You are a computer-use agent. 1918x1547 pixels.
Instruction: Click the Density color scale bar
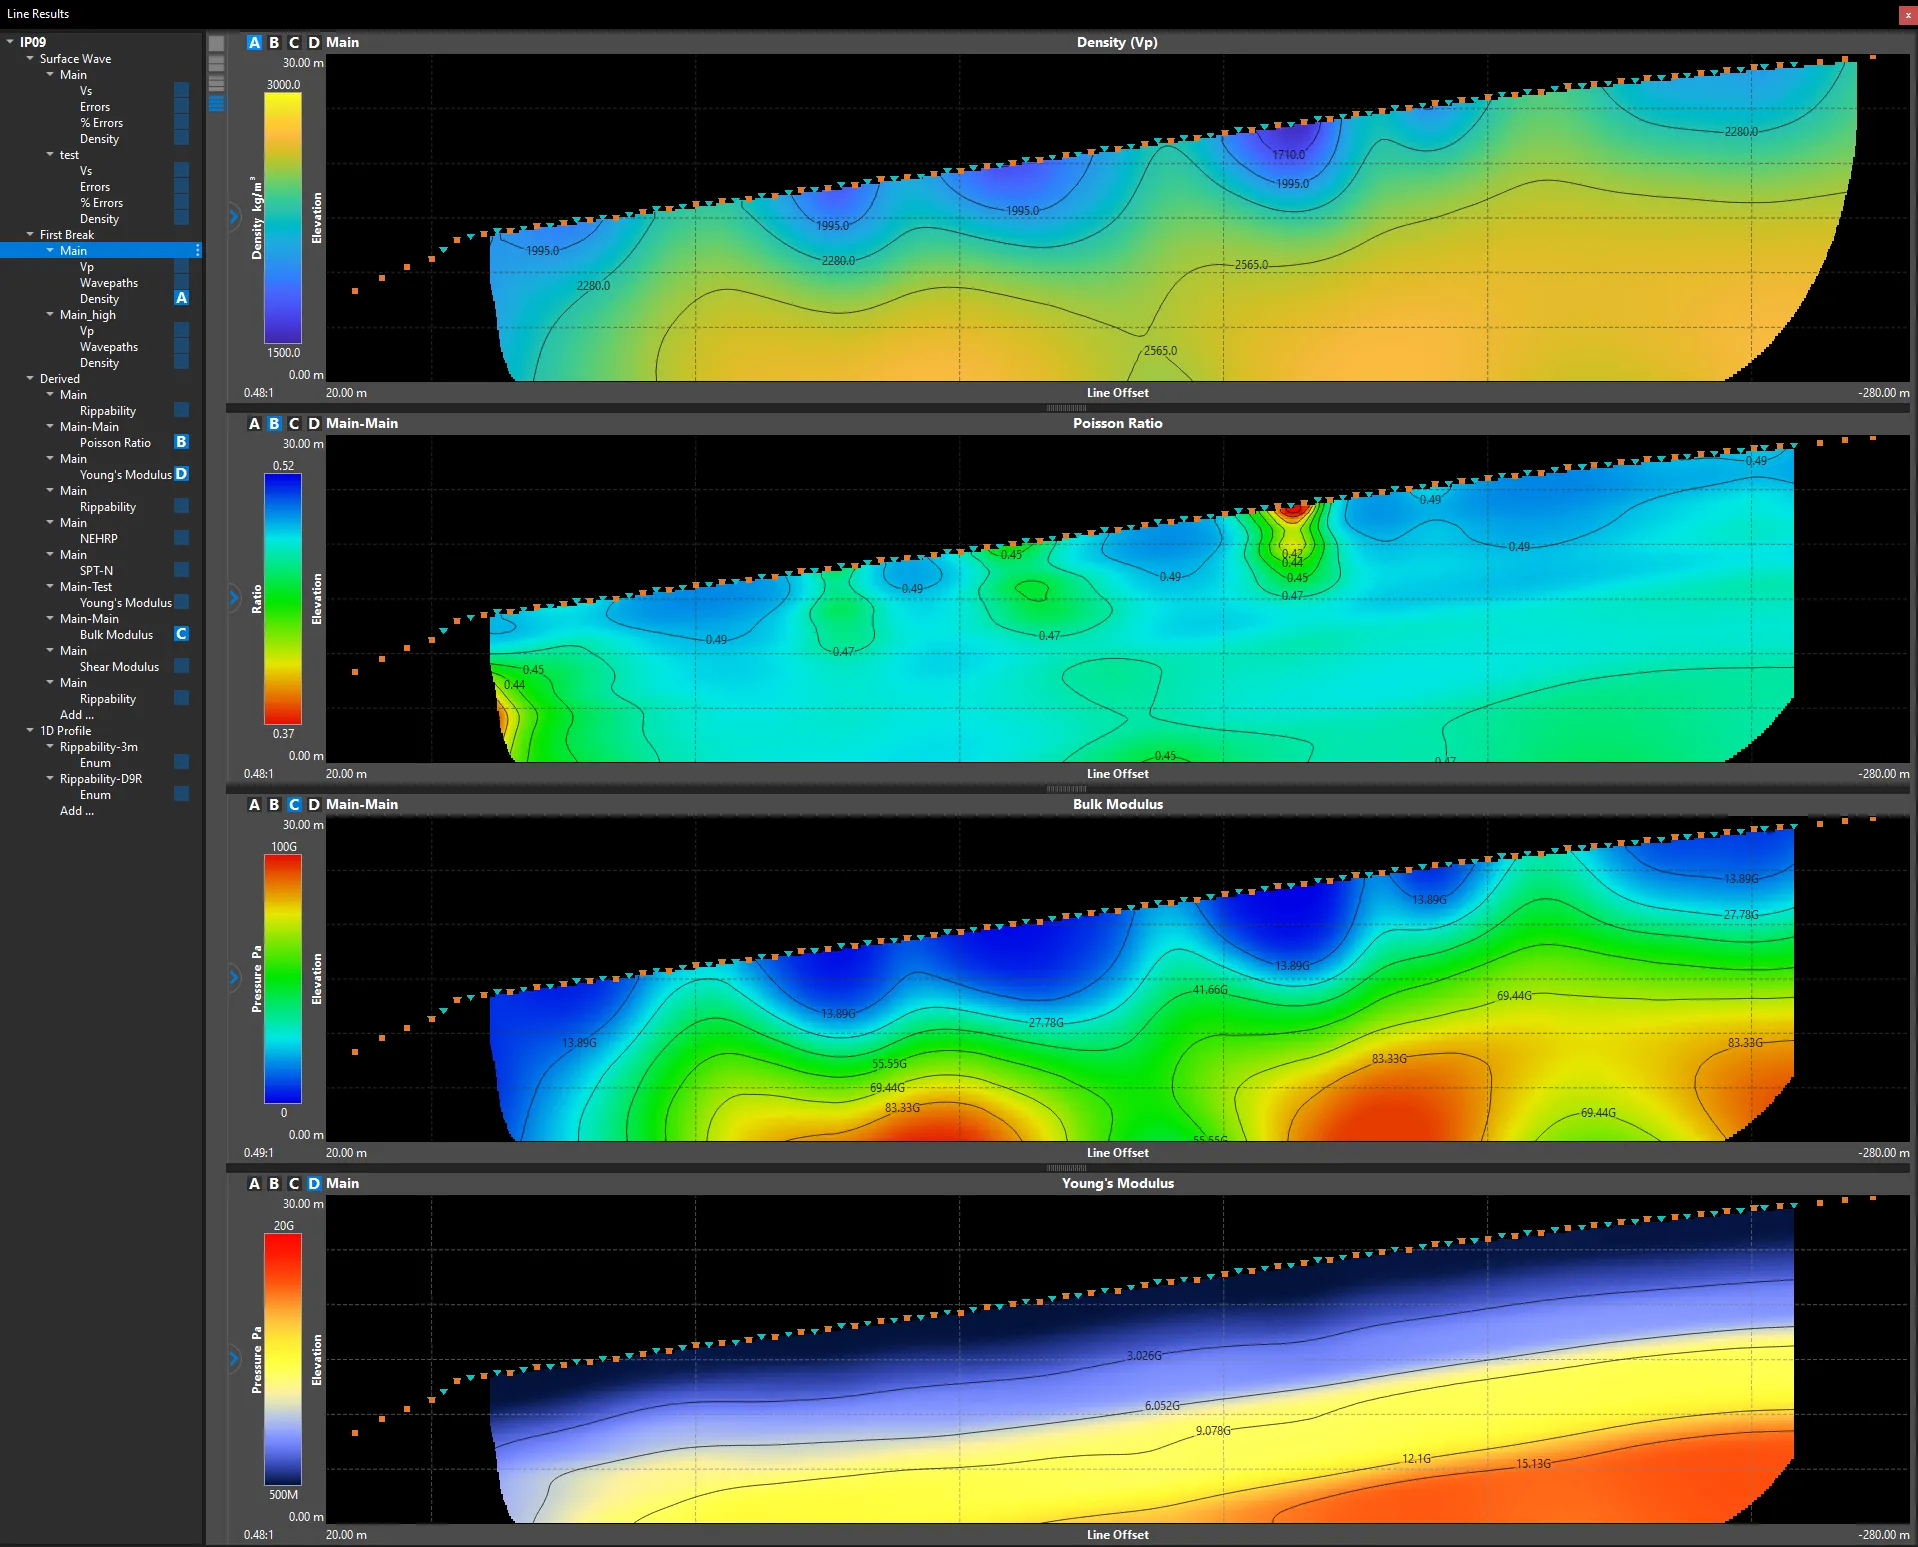click(283, 218)
